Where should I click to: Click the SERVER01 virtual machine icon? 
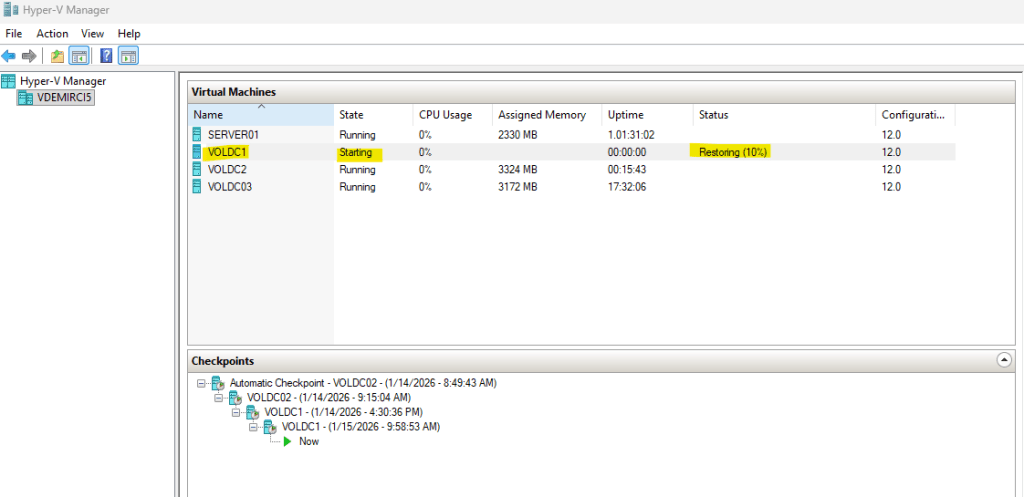pyautogui.click(x=197, y=134)
